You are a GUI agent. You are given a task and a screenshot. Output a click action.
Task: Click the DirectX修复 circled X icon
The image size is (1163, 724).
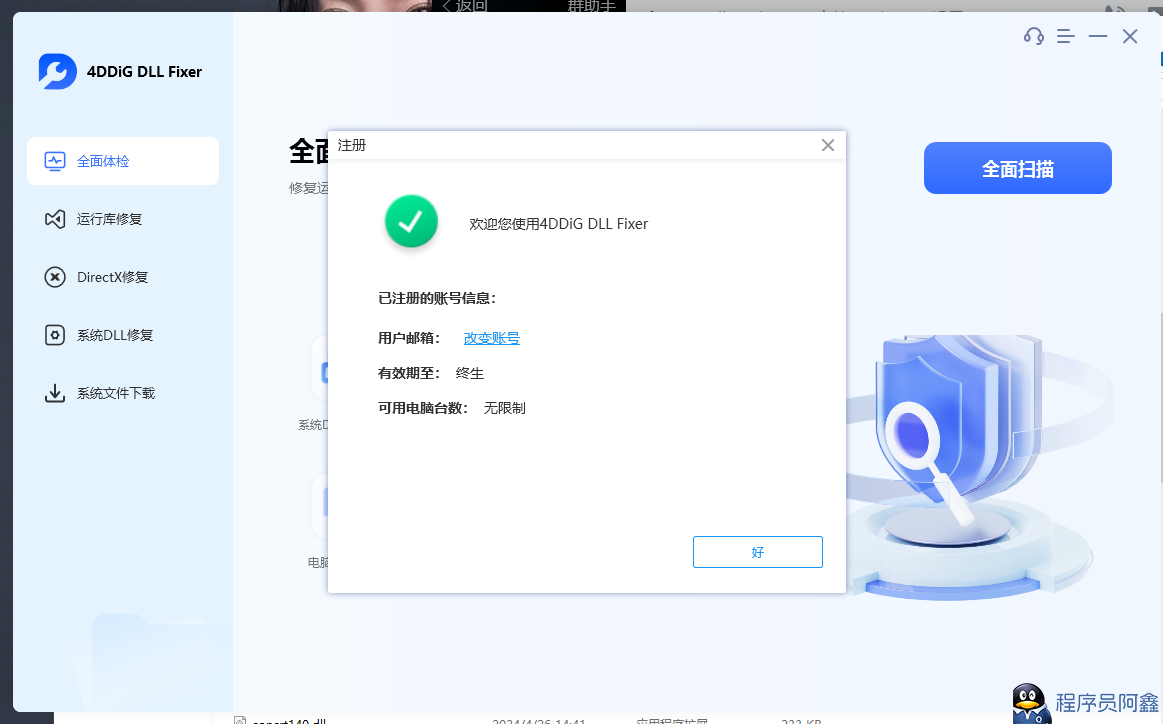pos(55,277)
